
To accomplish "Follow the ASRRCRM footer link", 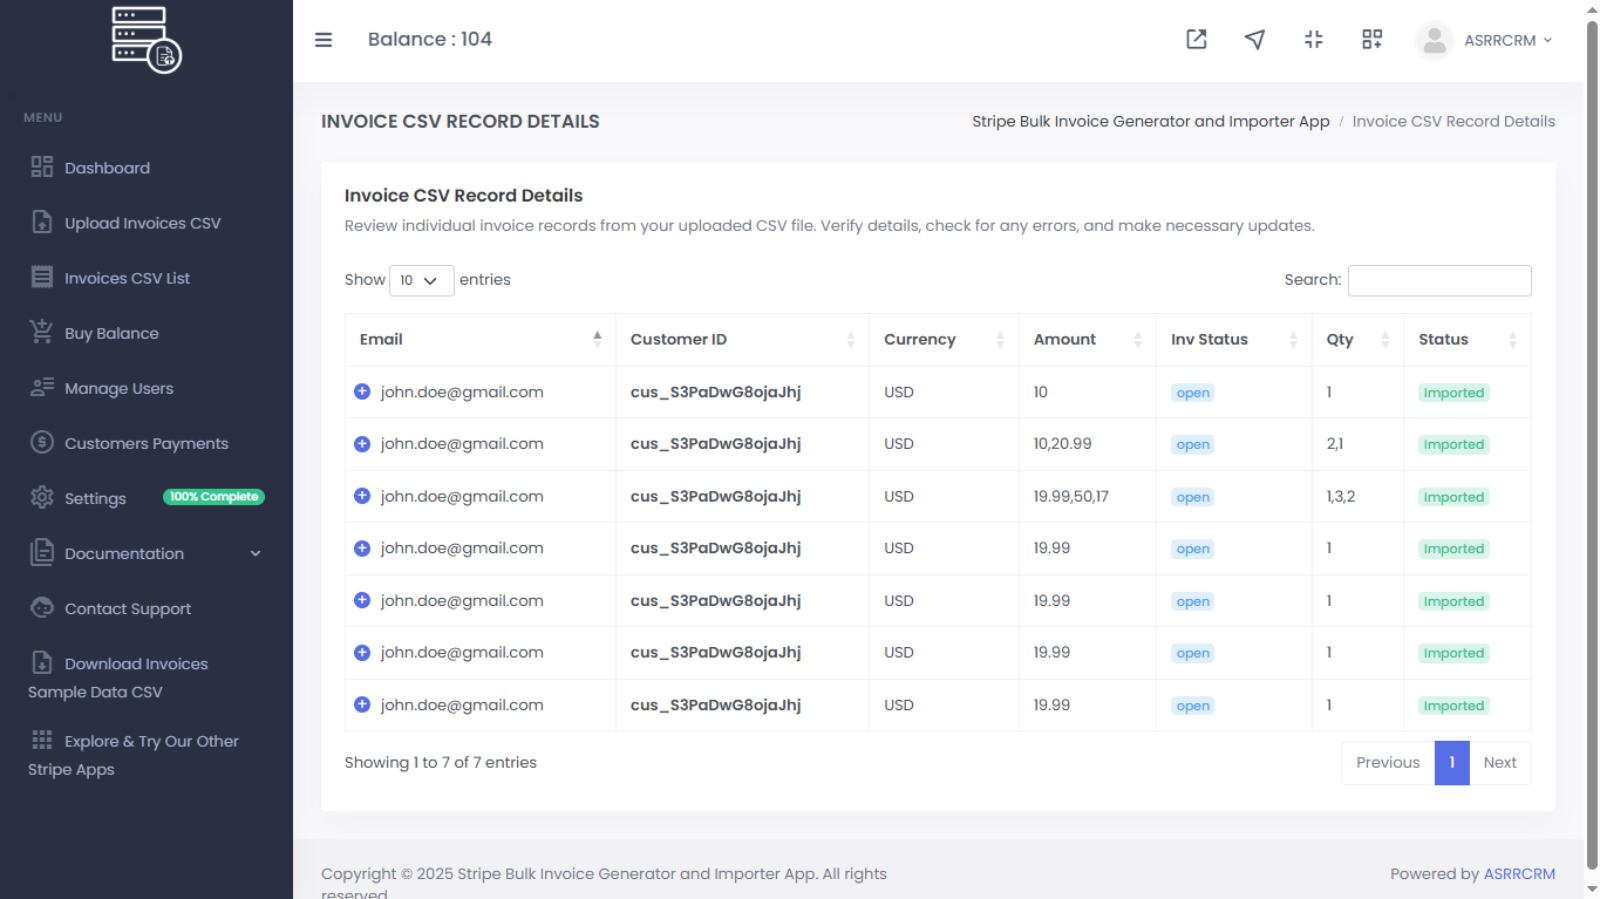I will pos(1519,874).
